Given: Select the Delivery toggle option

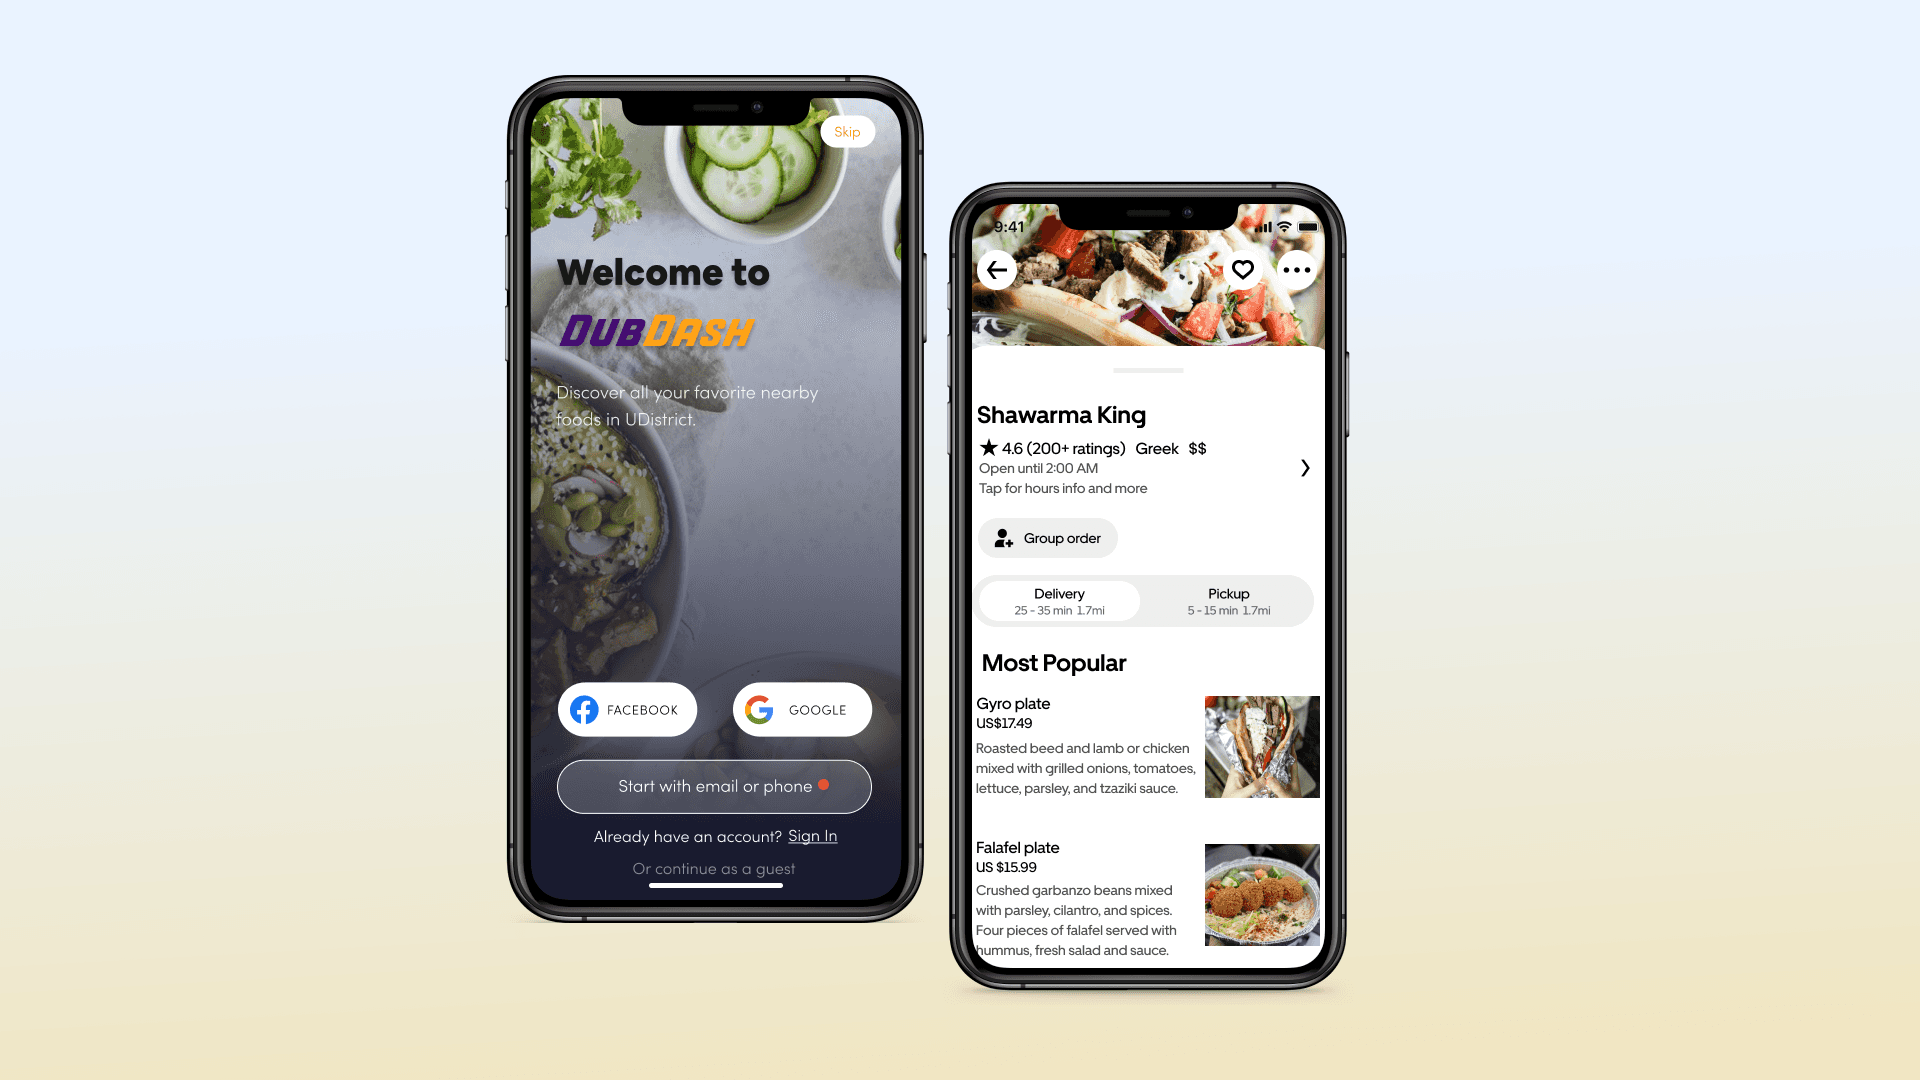Looking at the screenshot, I should [x=1060, y=600].
